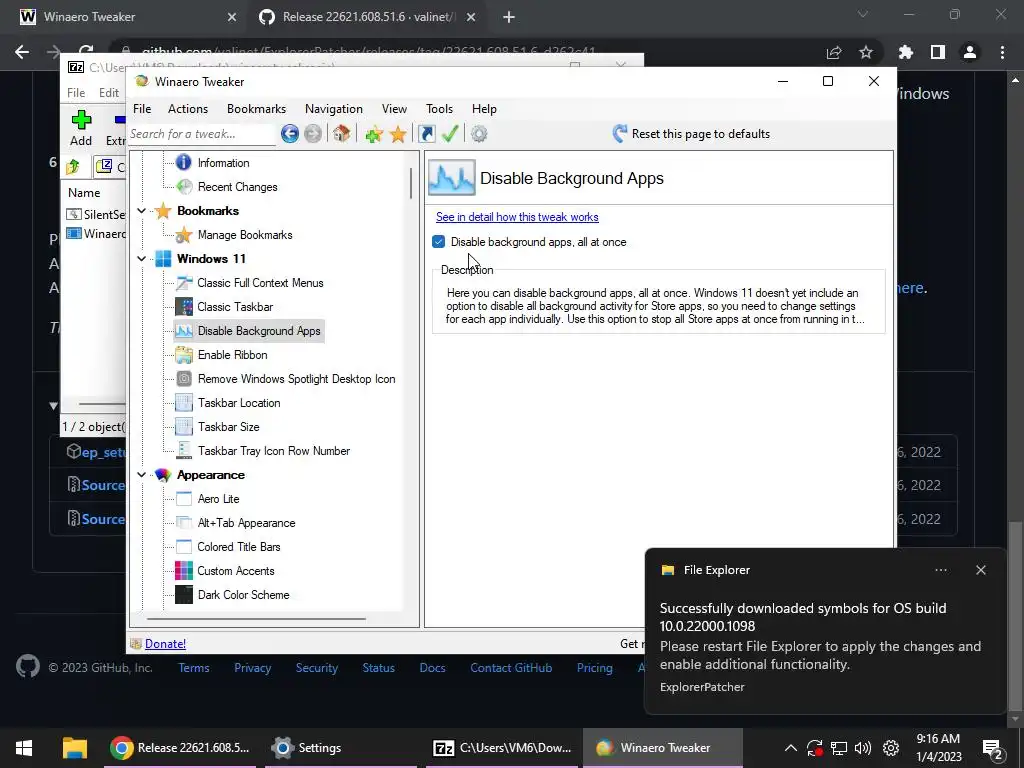This screenshot has height=768, width=1024.
Task: Open File Explorer from taskbar
Action: (75, 748)
